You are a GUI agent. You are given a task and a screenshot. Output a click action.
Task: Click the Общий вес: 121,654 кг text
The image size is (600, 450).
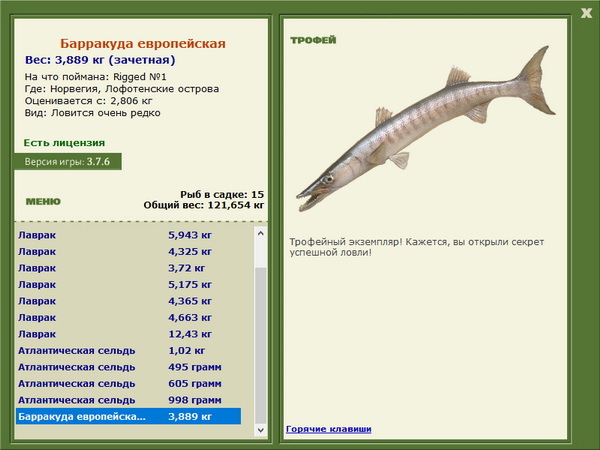[204, 205]
